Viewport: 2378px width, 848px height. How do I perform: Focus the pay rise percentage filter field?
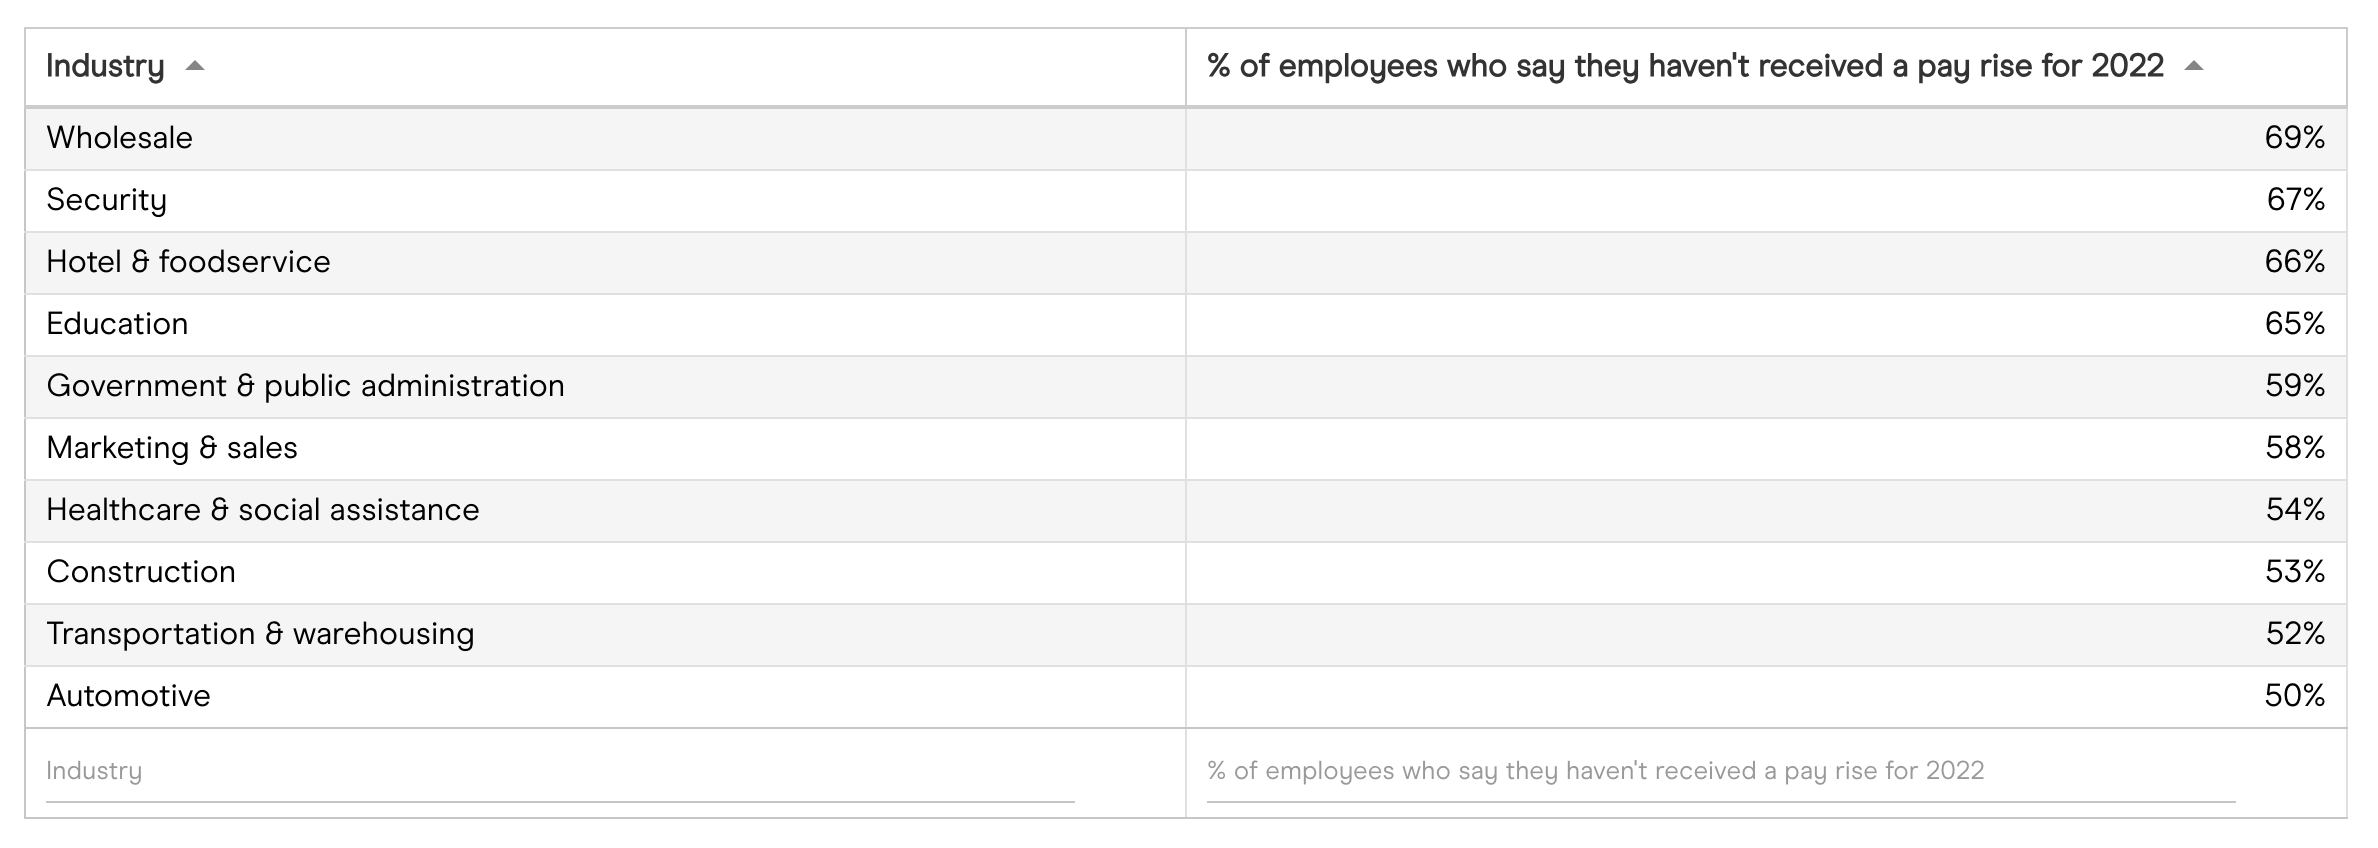coord(1720,771)
